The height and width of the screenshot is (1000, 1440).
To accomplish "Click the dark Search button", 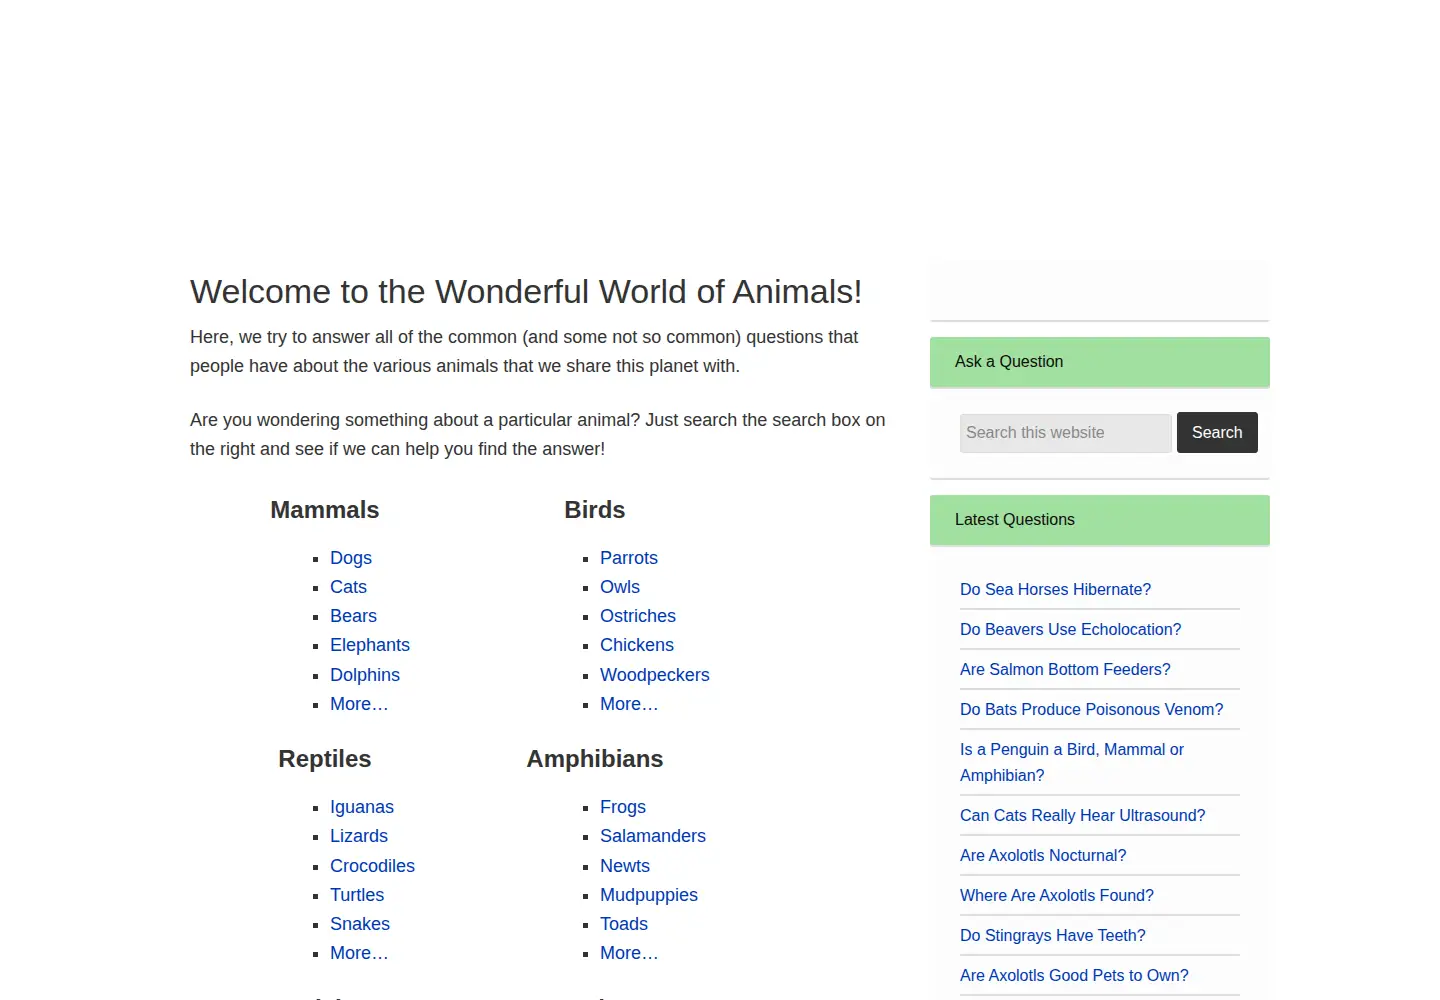I will [x=1217, y=433].
